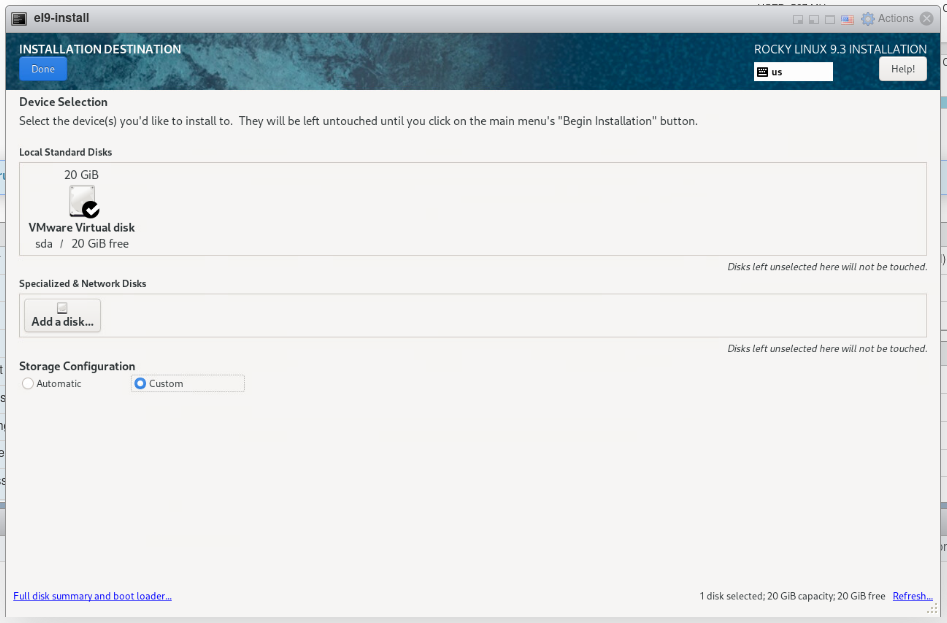
Task: Click the 'sda / 20 GiB free' label
Action: pos(82,244)
